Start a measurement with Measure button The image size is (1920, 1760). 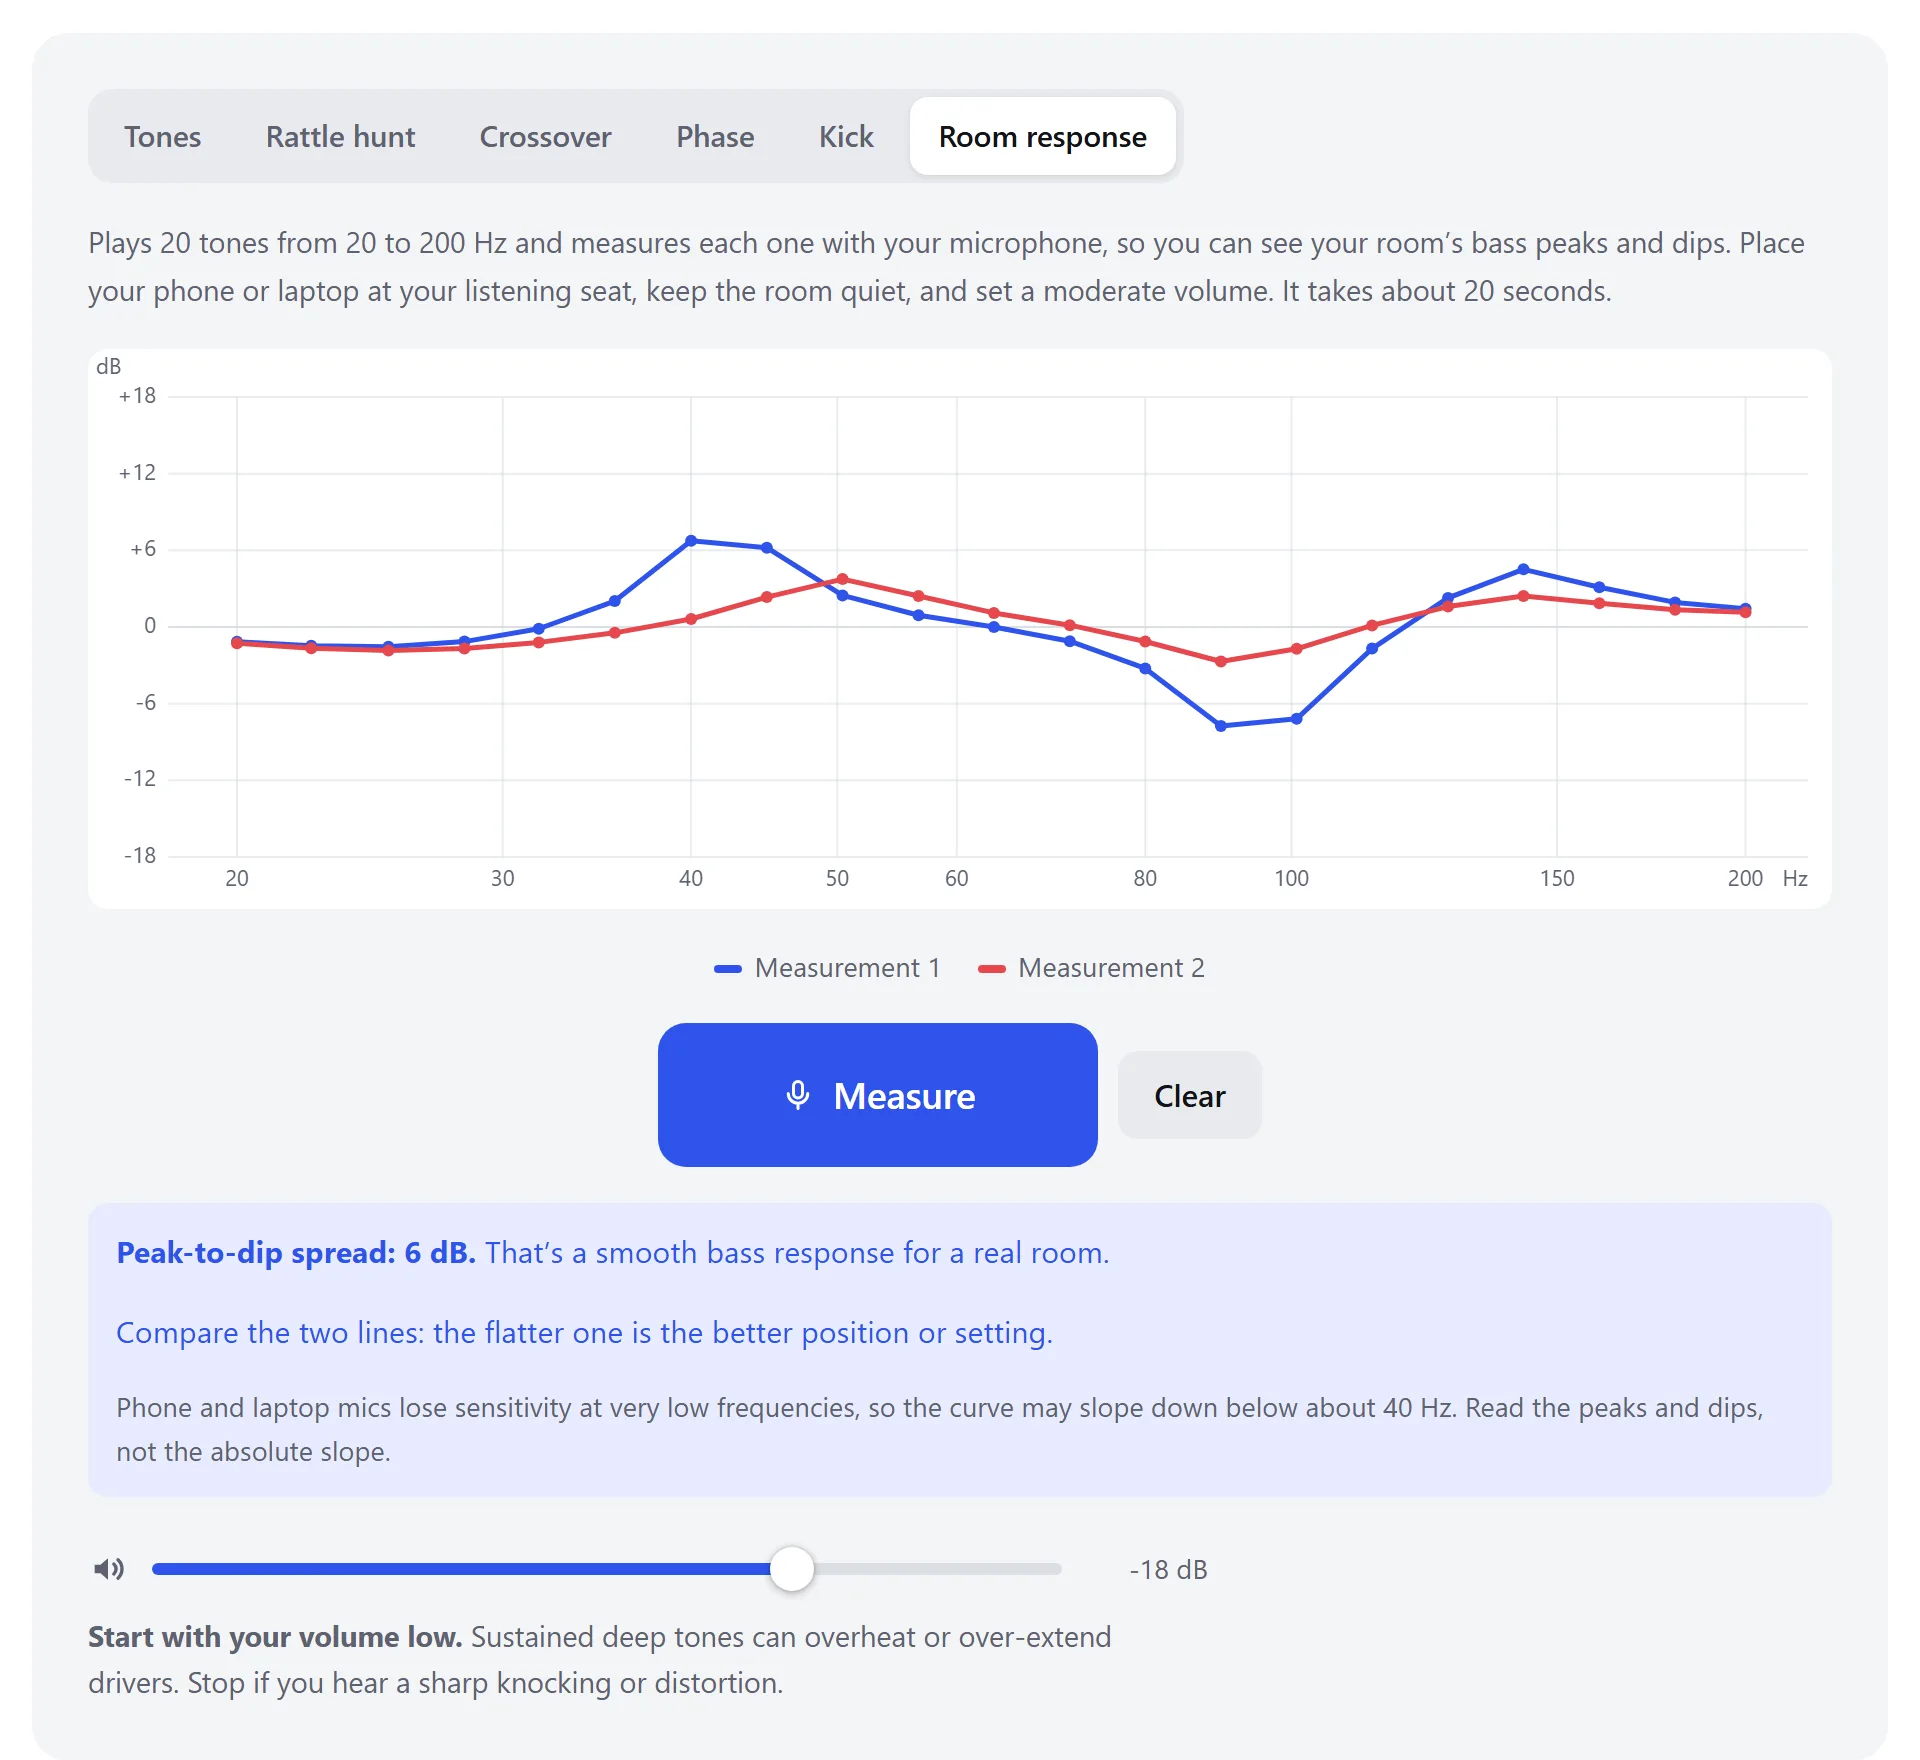[x=877, y=1095]
